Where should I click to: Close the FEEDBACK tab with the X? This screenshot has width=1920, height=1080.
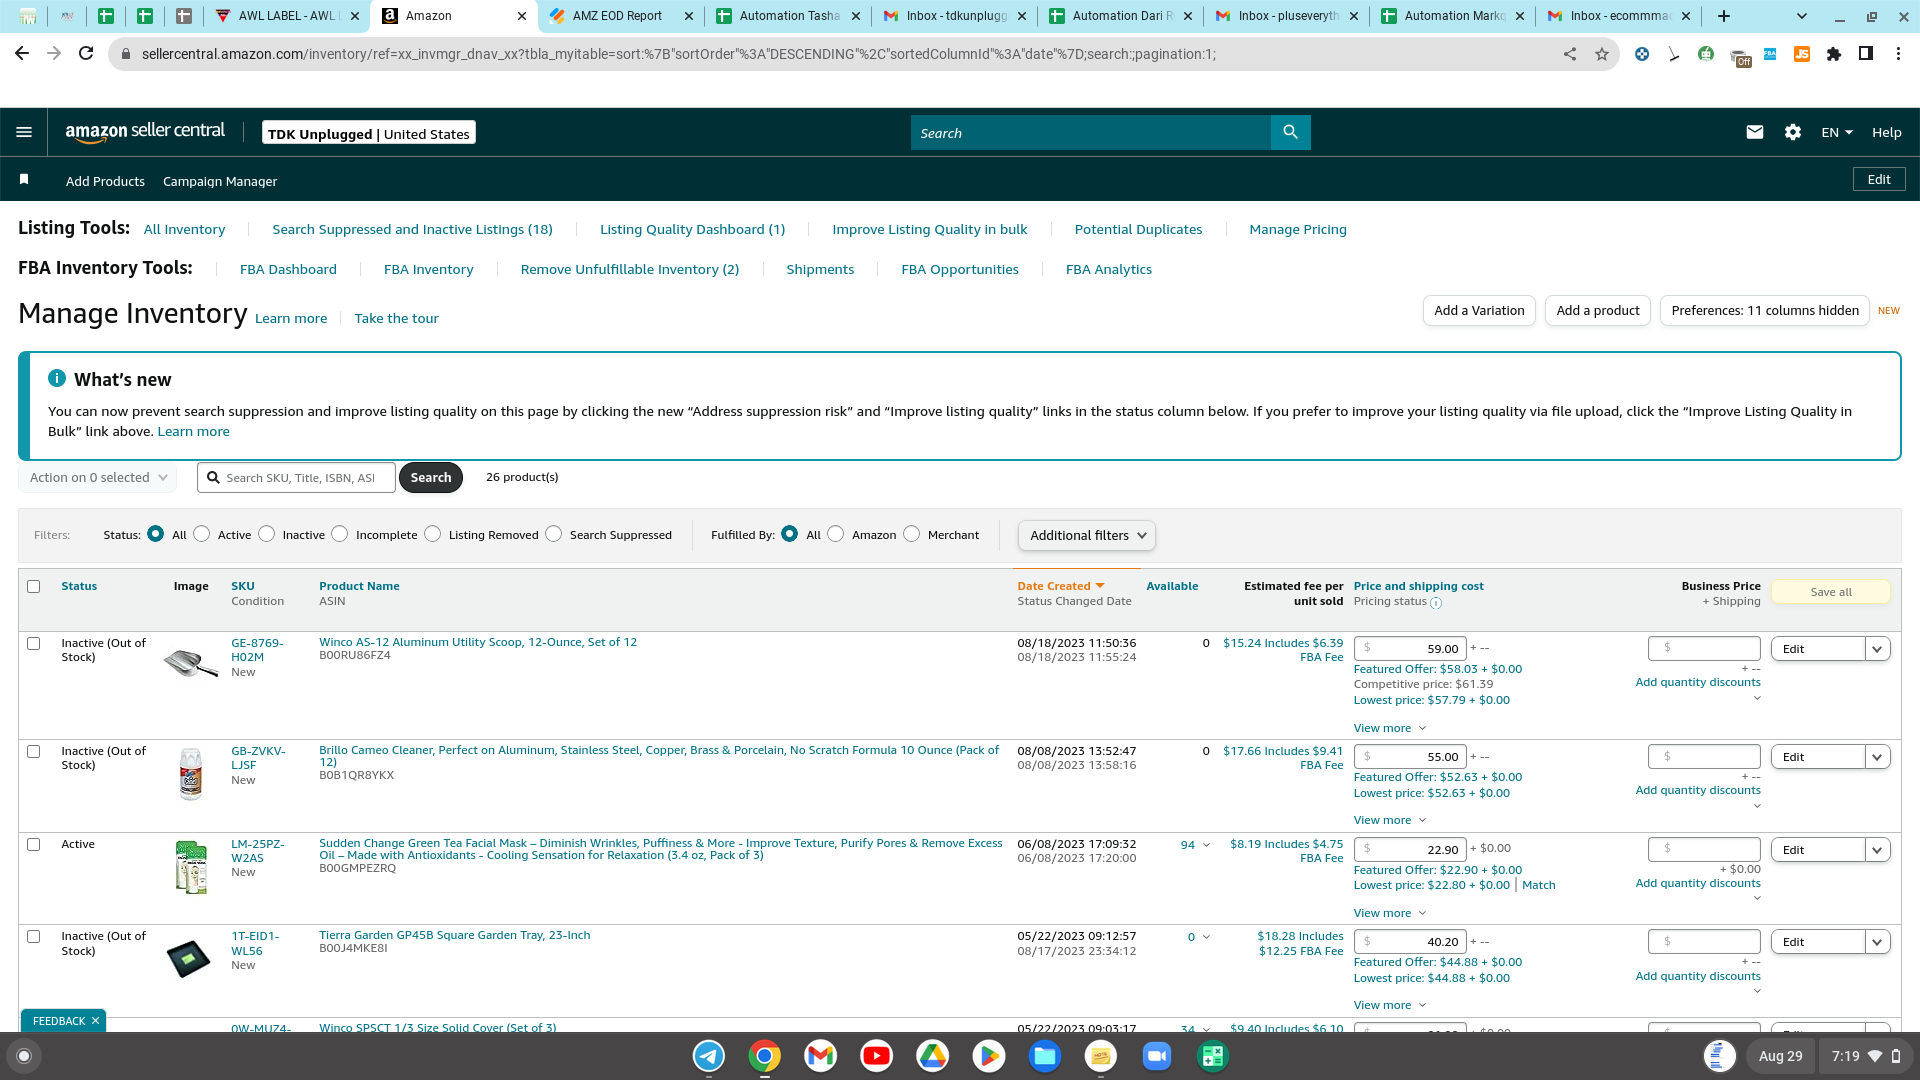click(95, 1021)
